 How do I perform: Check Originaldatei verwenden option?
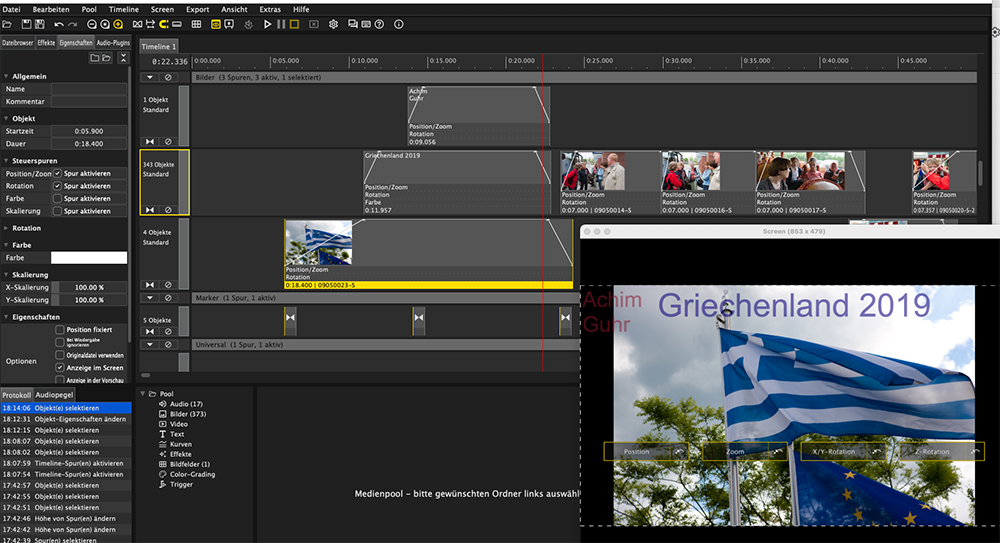click(60, 355)
